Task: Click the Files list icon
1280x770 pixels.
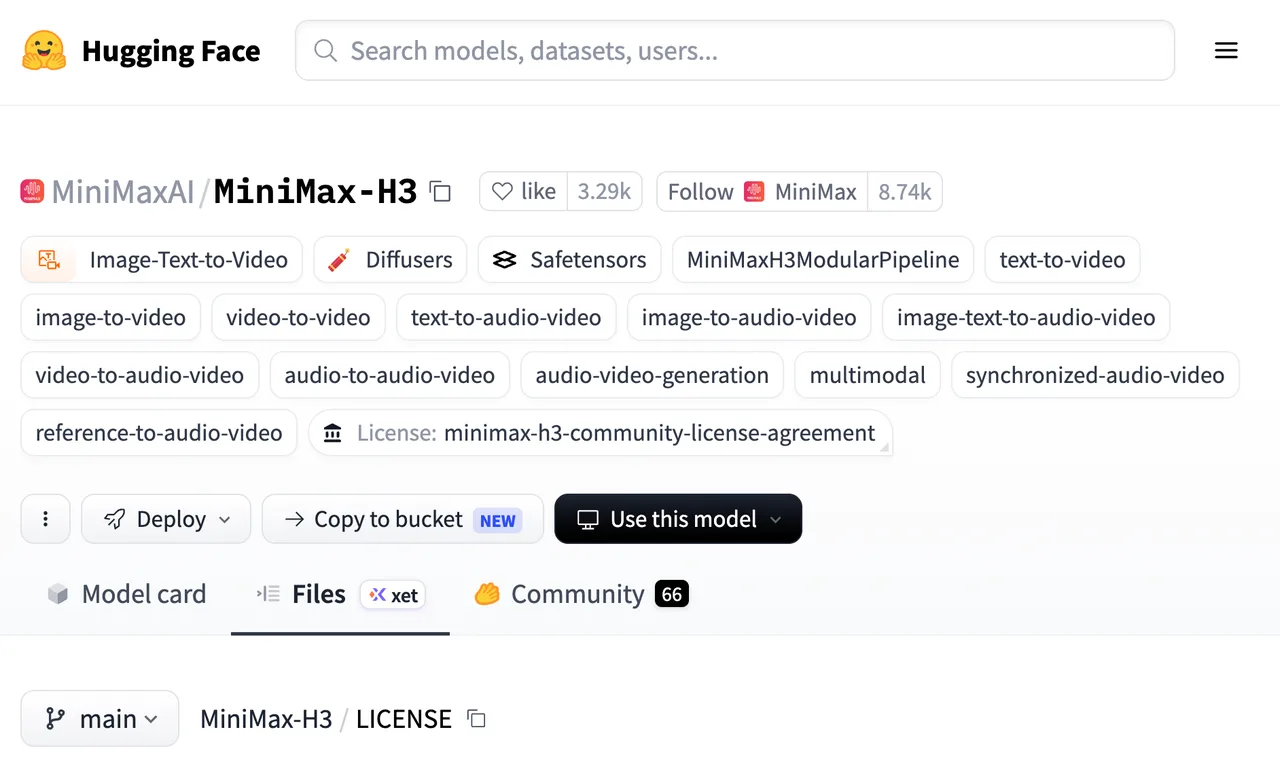Action: coord(267,594)
